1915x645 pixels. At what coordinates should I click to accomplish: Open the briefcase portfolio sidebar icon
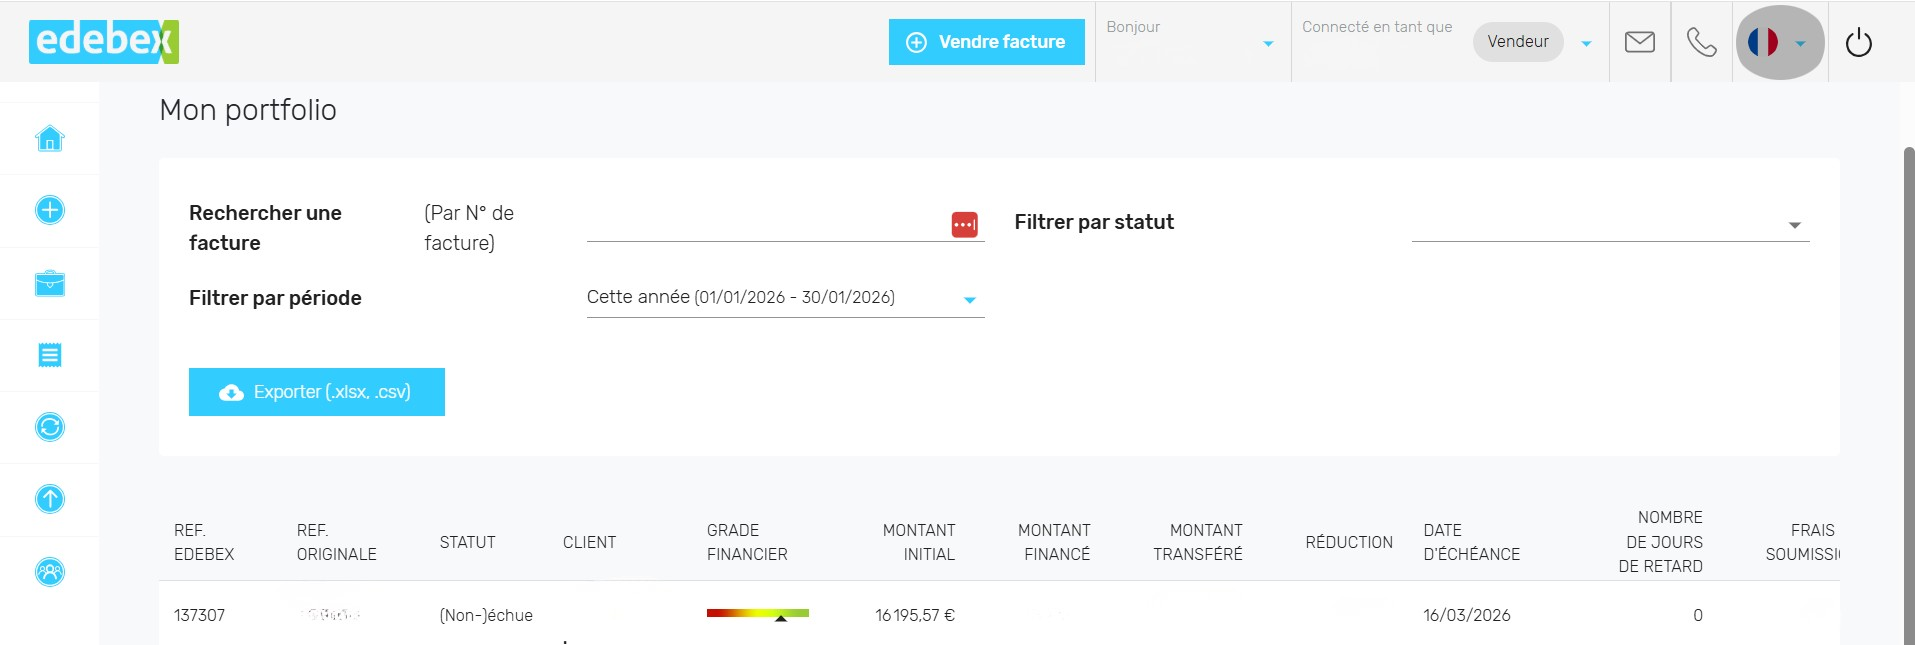[x=50, y=284]
